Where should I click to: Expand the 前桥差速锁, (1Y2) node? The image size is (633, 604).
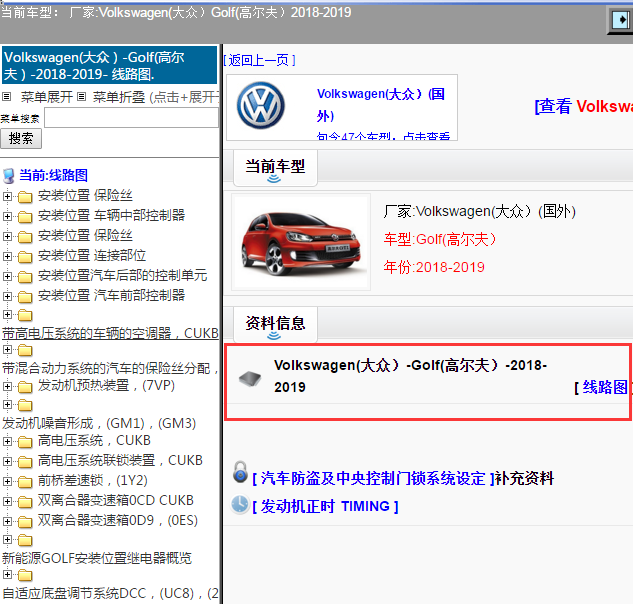(x=7, y=481)
